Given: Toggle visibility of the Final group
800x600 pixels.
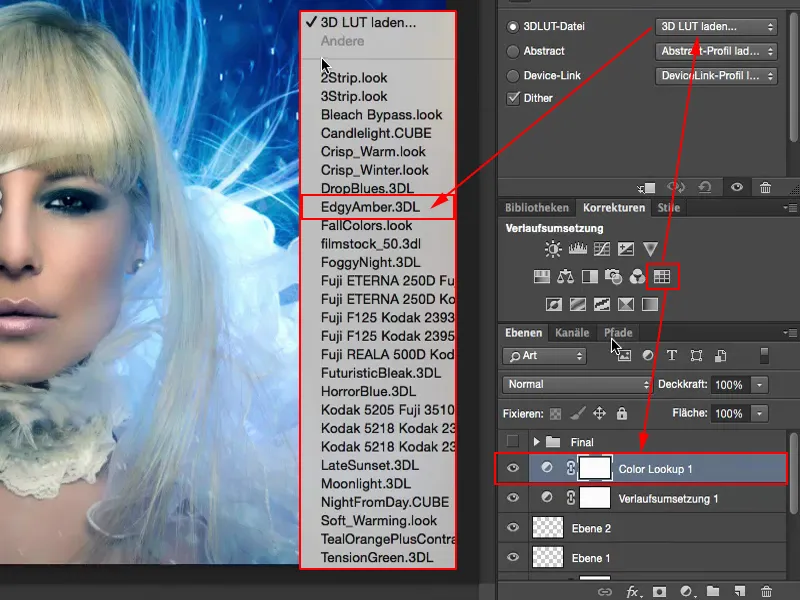Looking at the screenshot, I should [x=513, y=441].
